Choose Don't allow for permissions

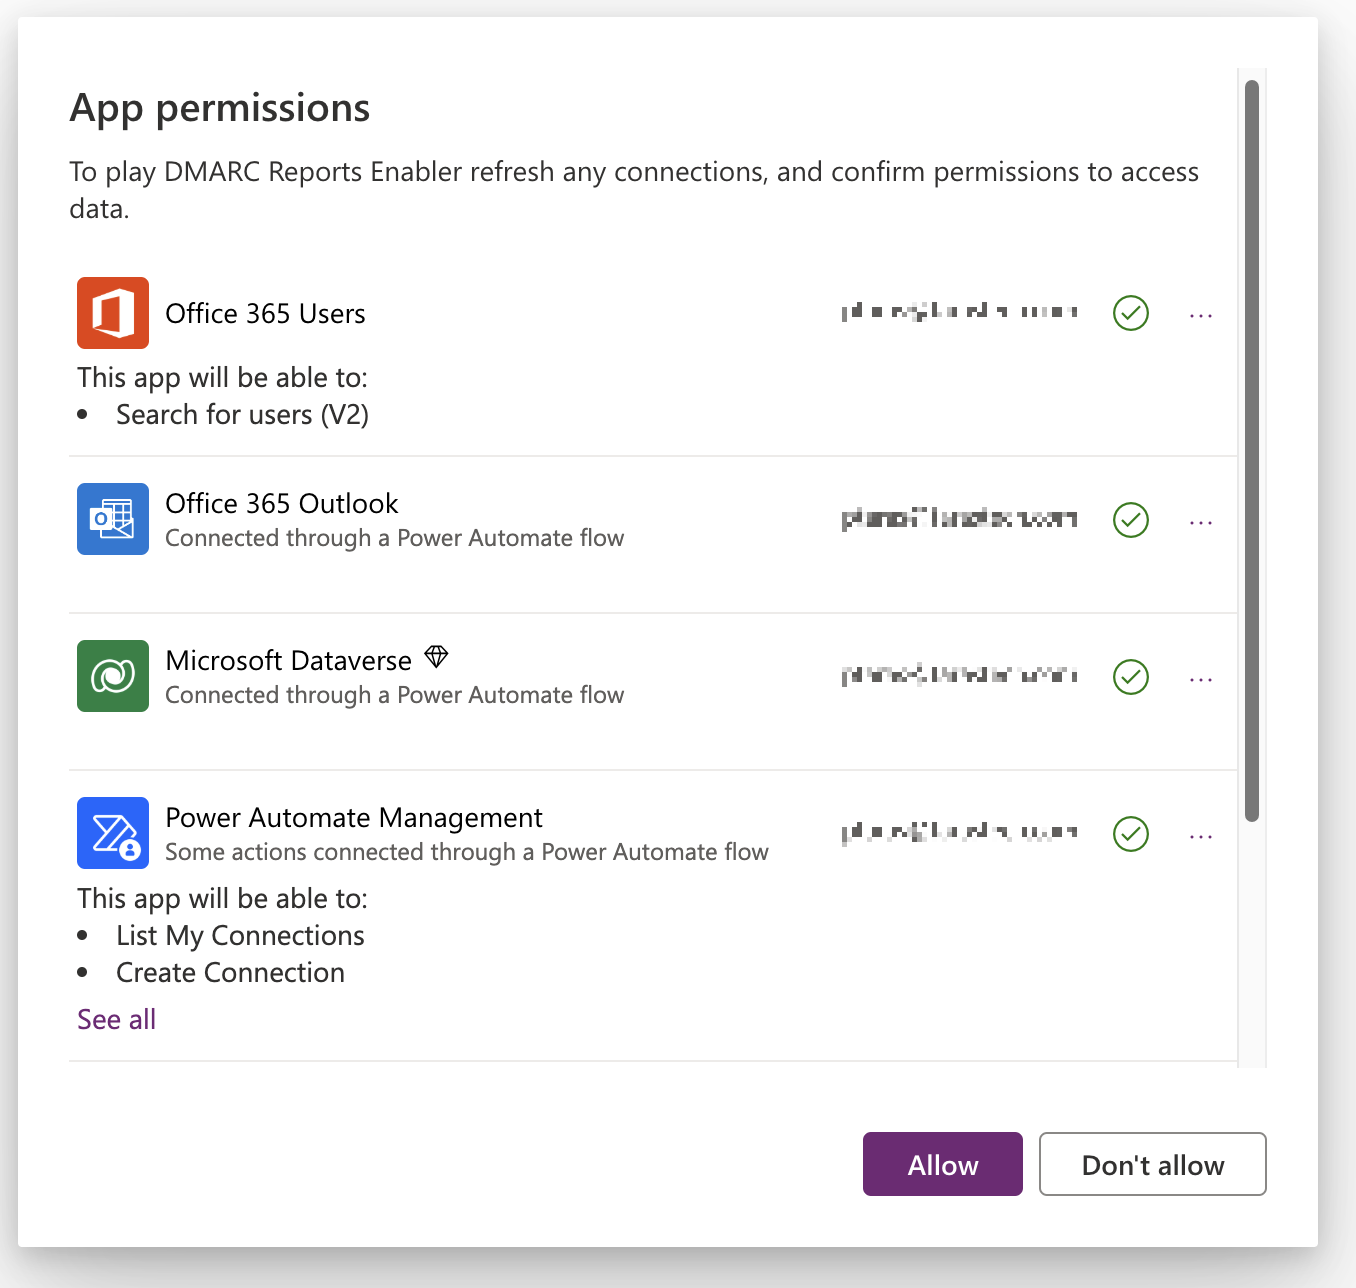(1153, 1164)
